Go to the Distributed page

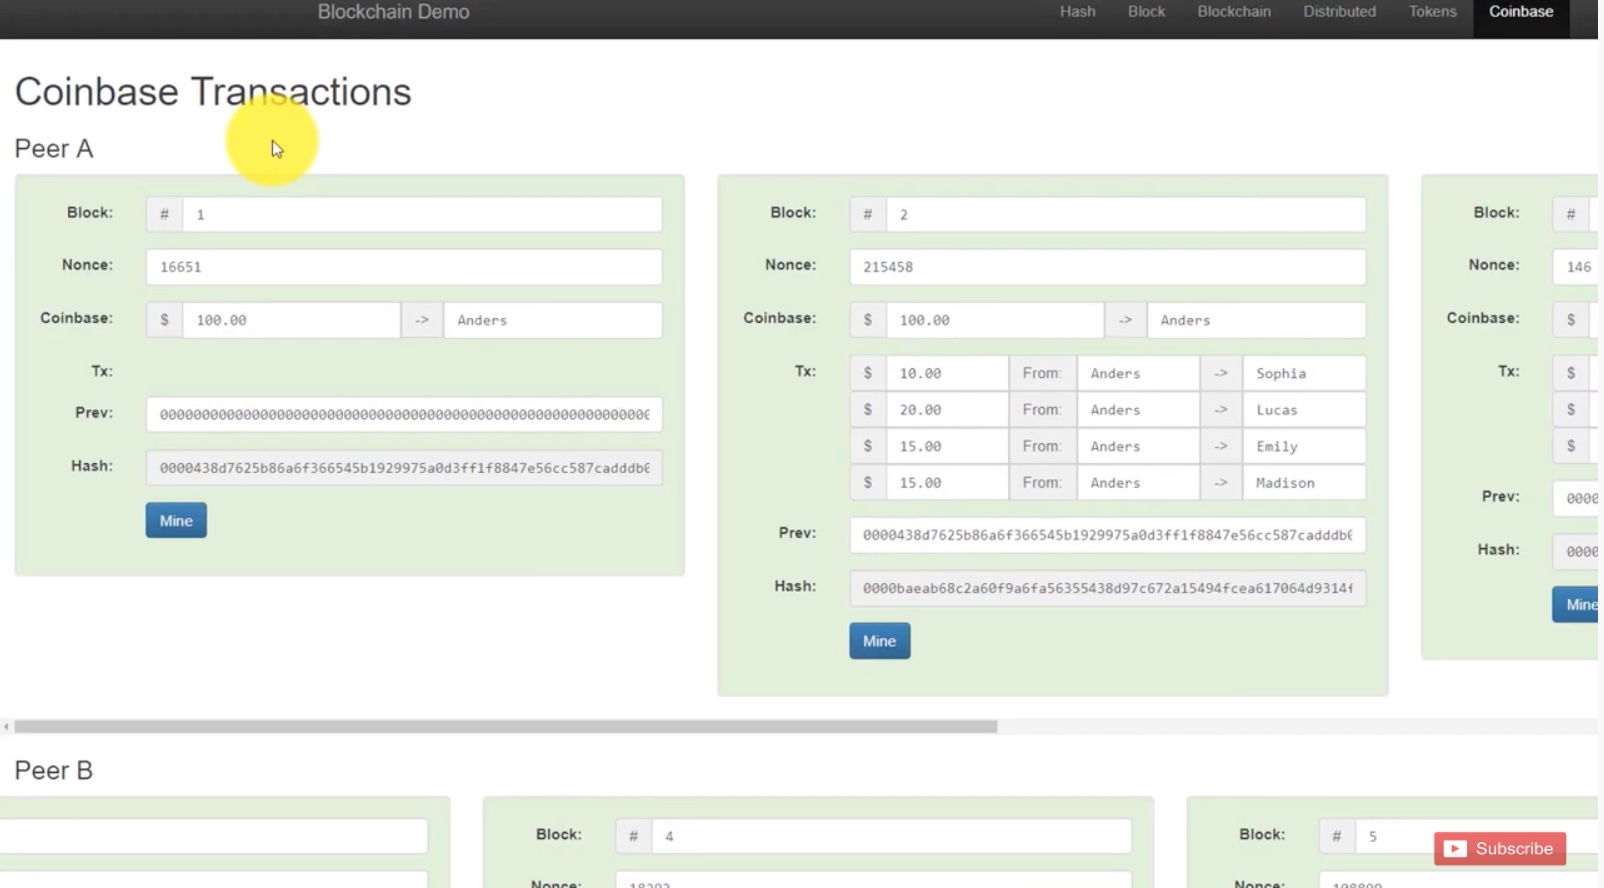click(x=1339, y=12)
